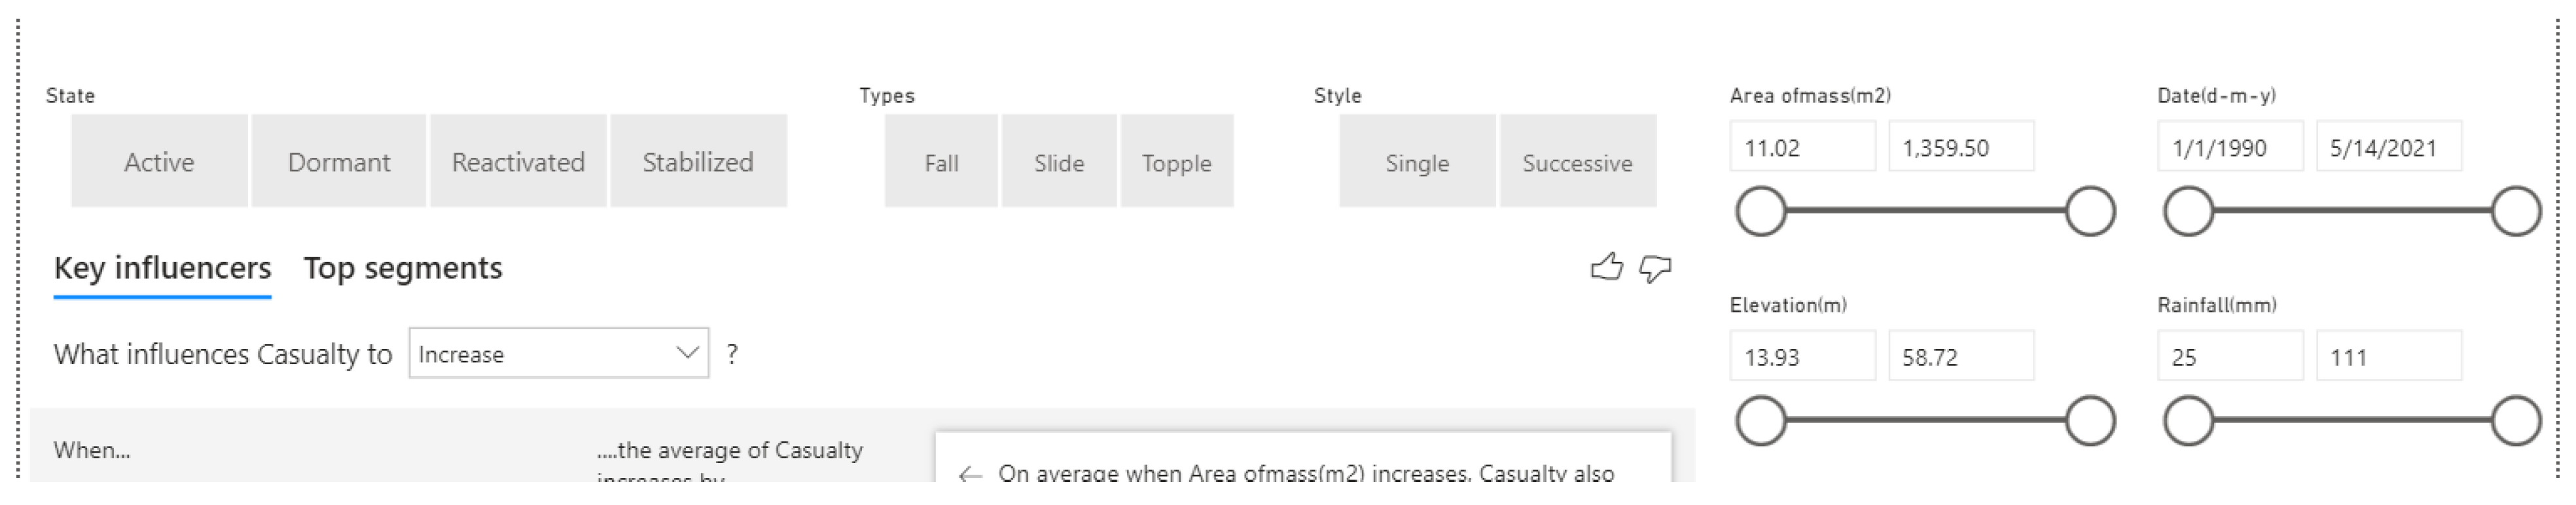This screenshot has width=2576, height=505.
Task: Toggle the Active state filter
Action: (159, 162)
